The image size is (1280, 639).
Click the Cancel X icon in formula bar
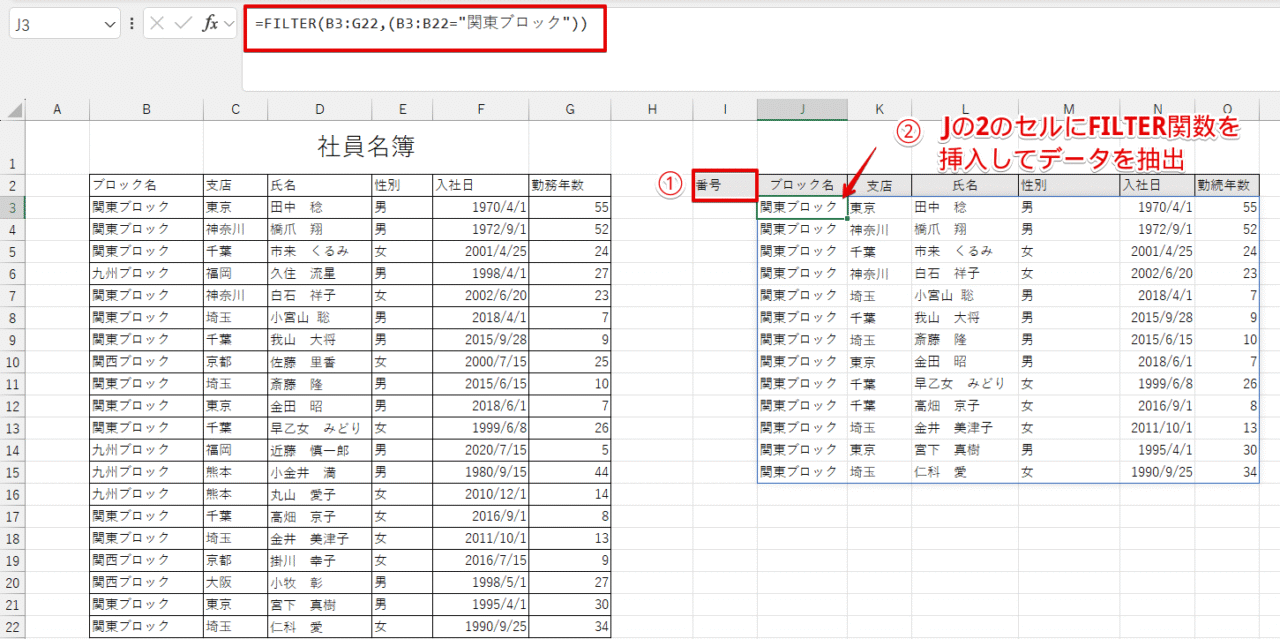point(158,24)
